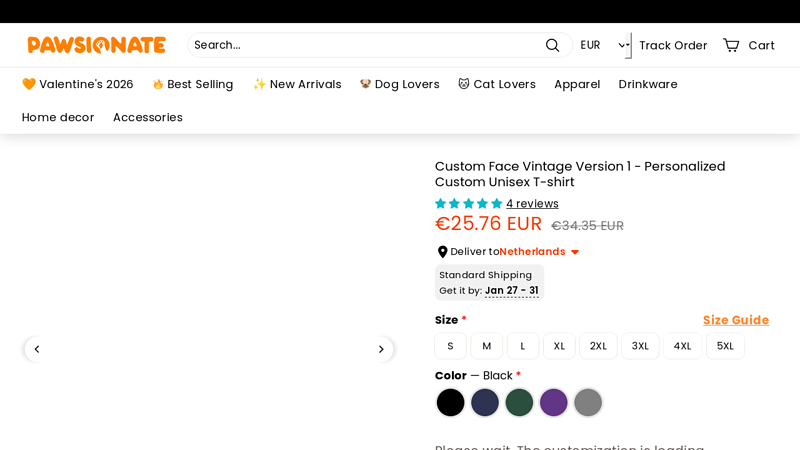The height and width of the screenshot is (450, 800).
Task: Show the previous product image
Action: click(x=37, y=349)
